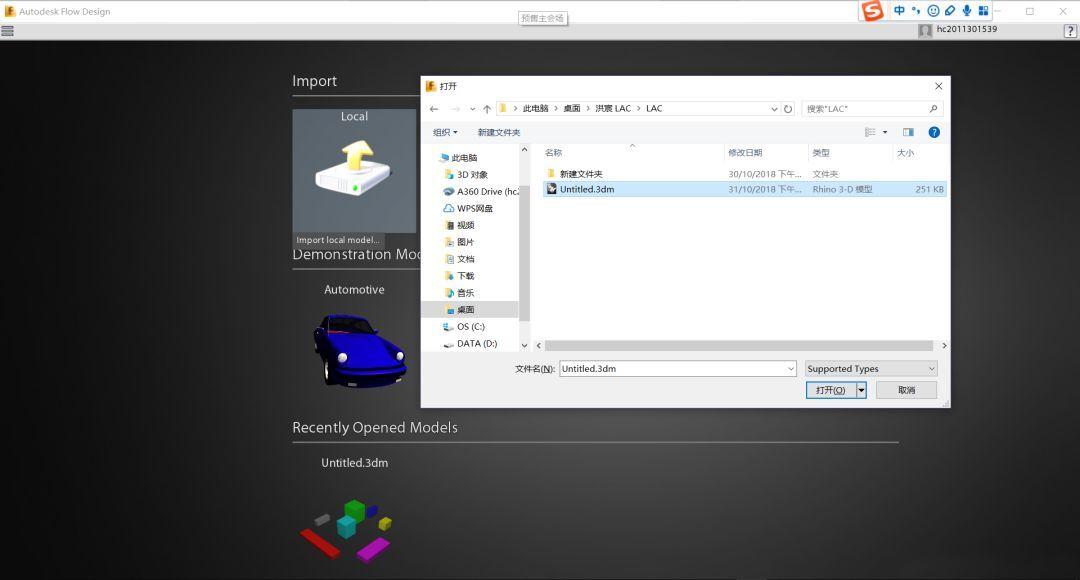The image size is (1080, 580).
Task: Go back in the file dialog
Action: point(433,109)
